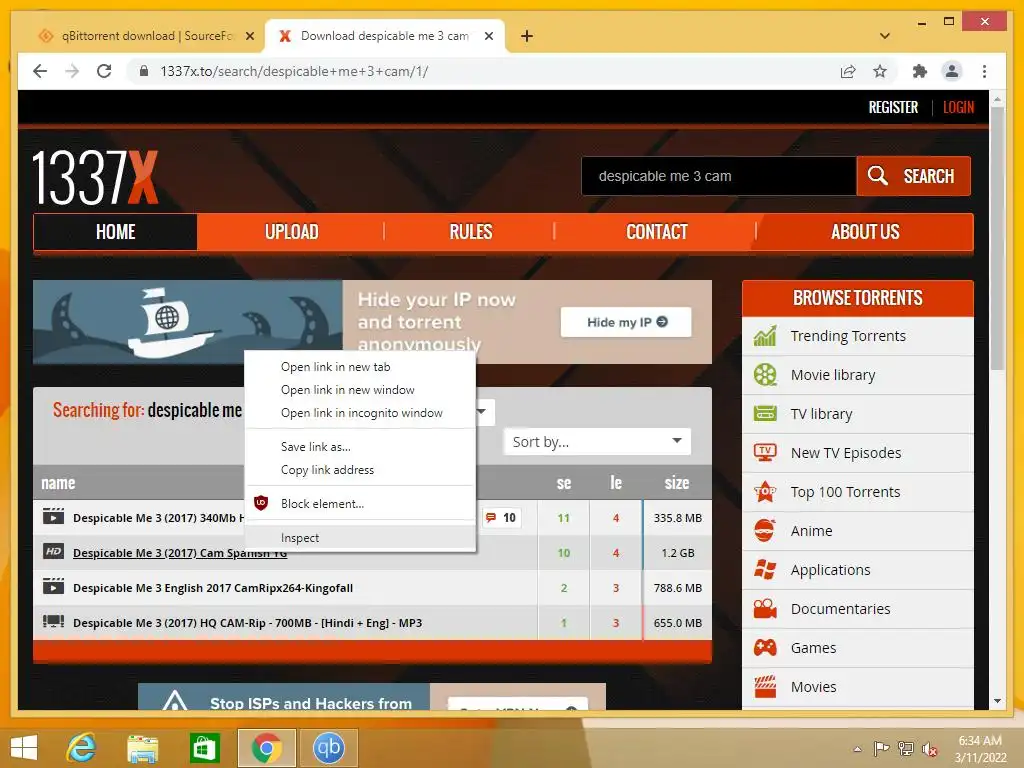
Task: Open a new browser tab
Action: (527, 36)
